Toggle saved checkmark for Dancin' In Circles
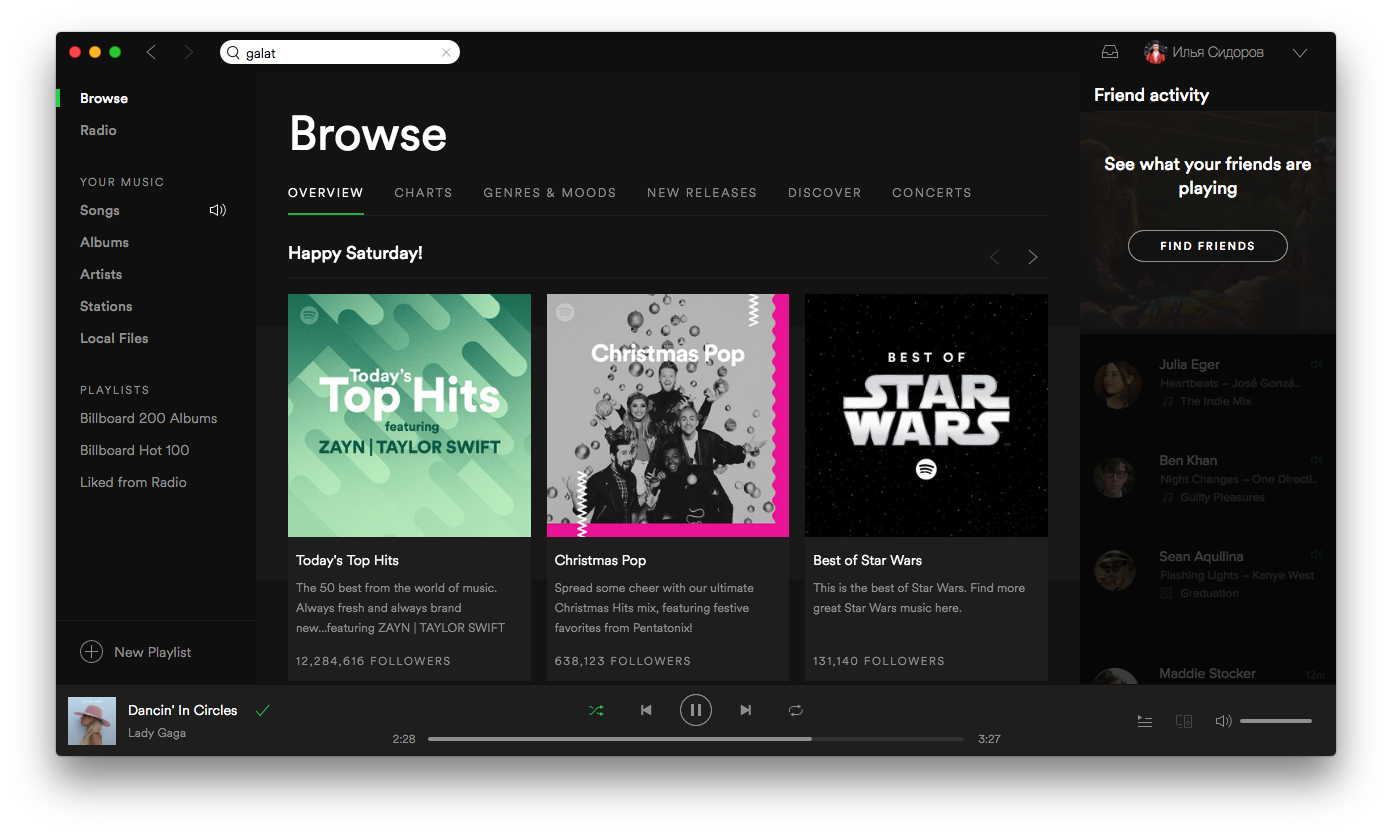Viewport: 1392px width, 836px height. tap(263, 710)
